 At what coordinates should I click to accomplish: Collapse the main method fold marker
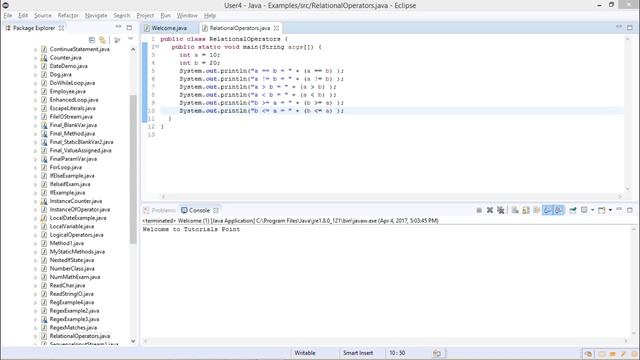click(157, 47)
